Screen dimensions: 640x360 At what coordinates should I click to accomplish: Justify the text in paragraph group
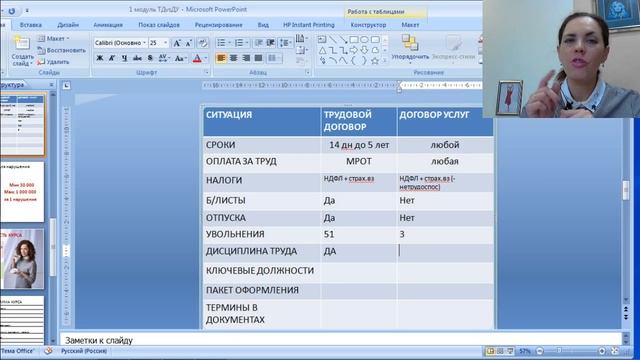(258, 58)
